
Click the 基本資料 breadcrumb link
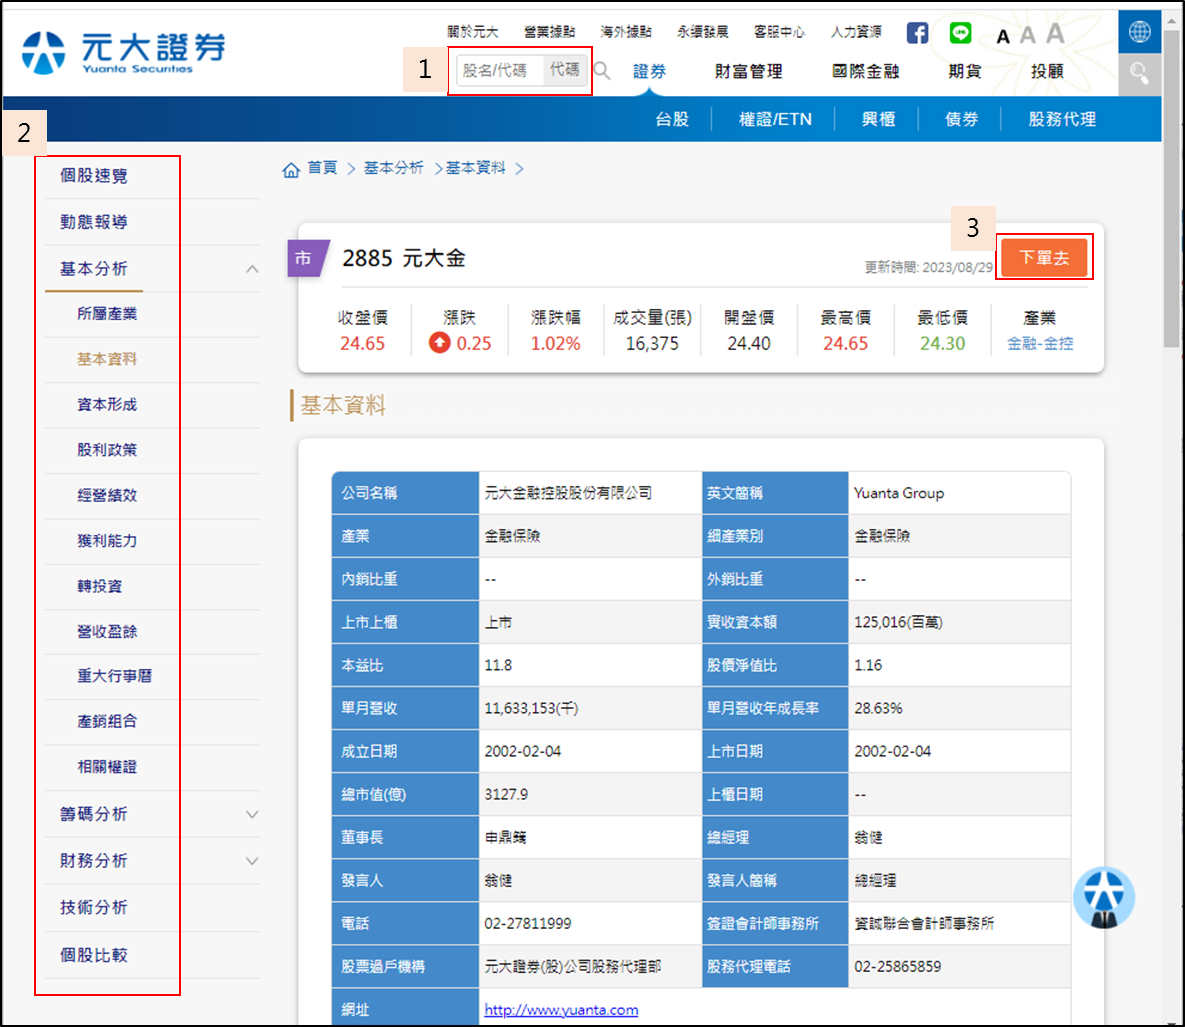(x=475, y=168)
